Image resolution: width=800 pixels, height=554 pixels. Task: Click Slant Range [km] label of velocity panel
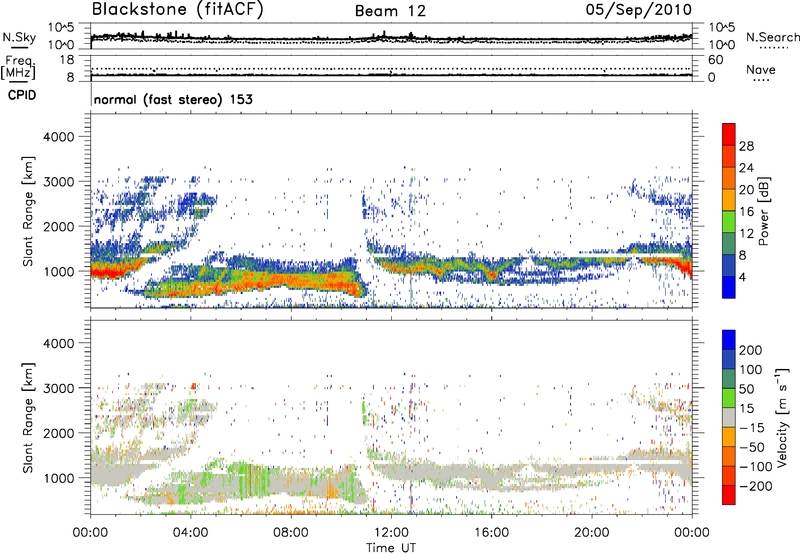click(29, 418)
